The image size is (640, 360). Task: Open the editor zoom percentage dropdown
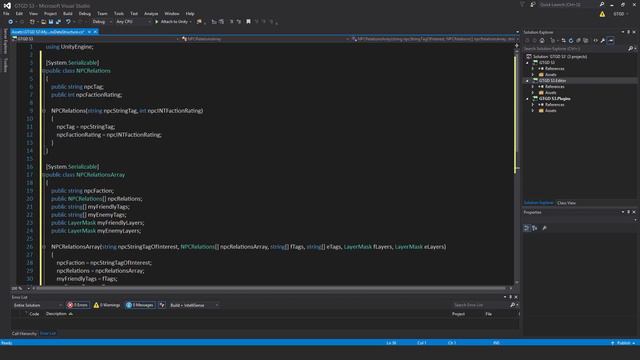tap(28, 289)
